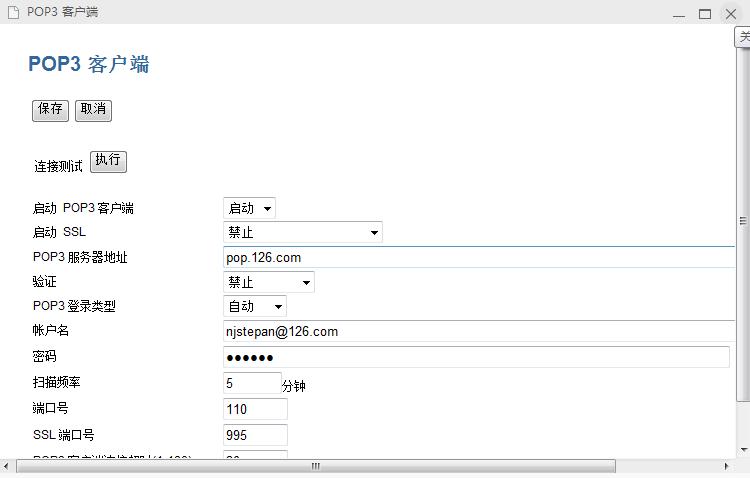Click the 帐户名 label
This screenshot has height=478, width=750.
pos(51,330)
